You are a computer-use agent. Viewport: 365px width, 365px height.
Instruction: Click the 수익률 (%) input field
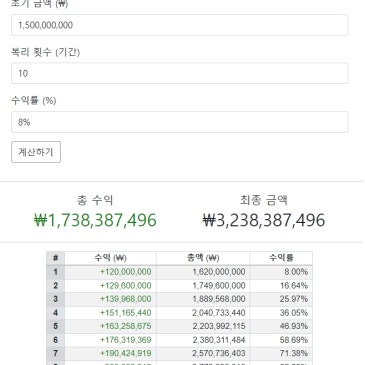pos(180,122)
